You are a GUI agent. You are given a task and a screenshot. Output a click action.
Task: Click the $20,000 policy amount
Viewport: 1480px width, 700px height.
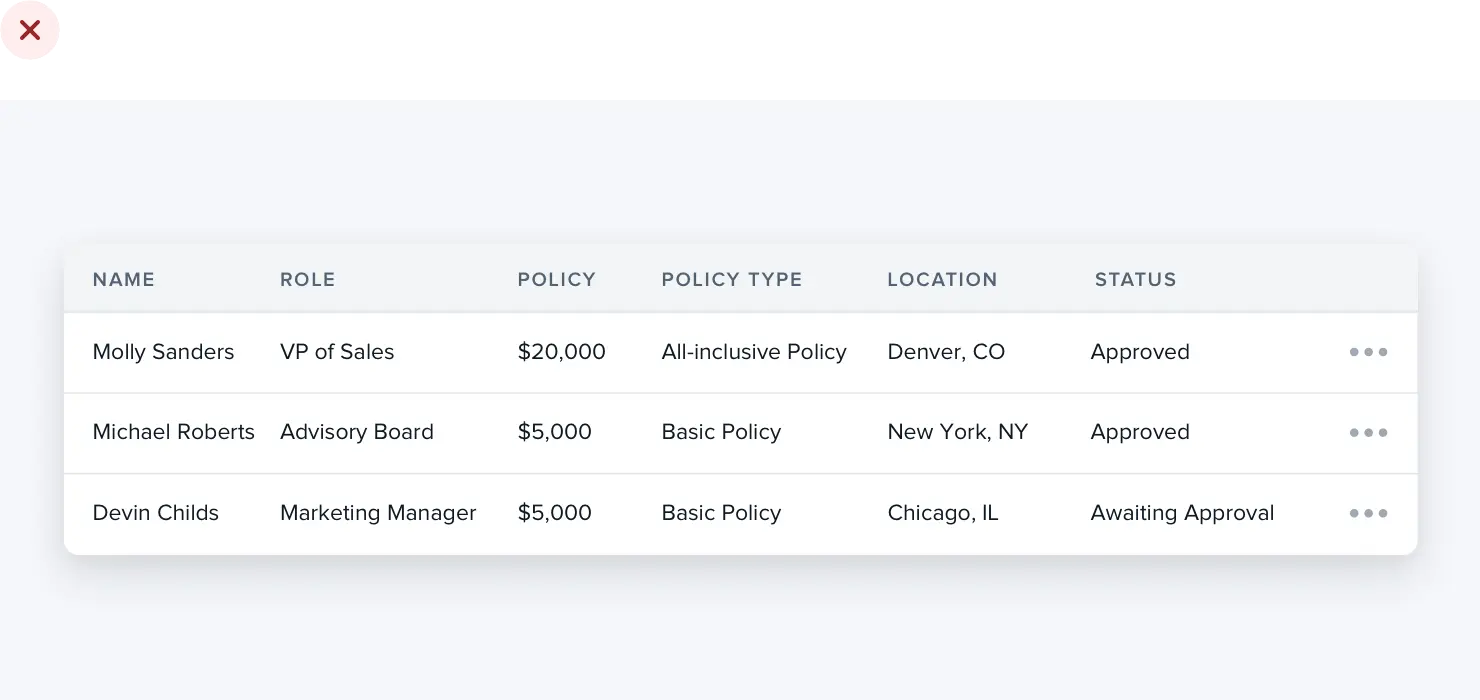tap(561, 352)
